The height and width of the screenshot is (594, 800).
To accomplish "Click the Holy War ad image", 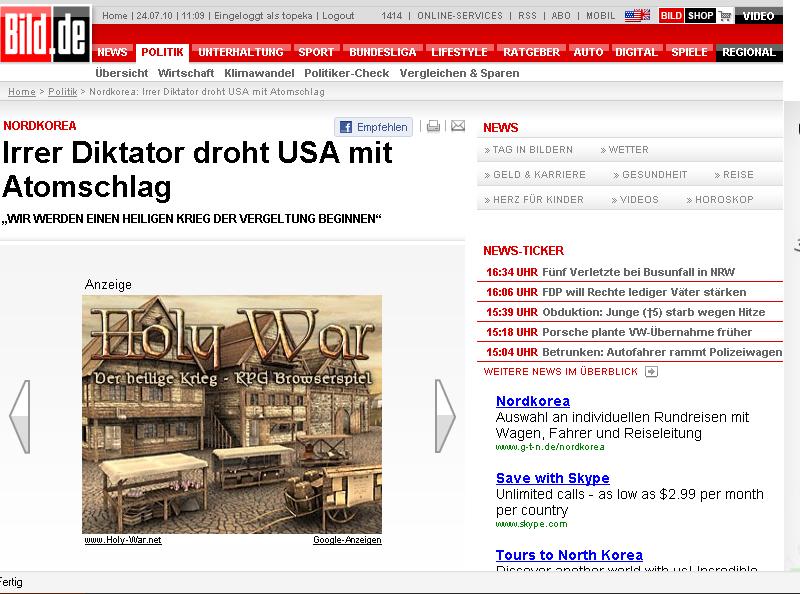I will [232, 414].
